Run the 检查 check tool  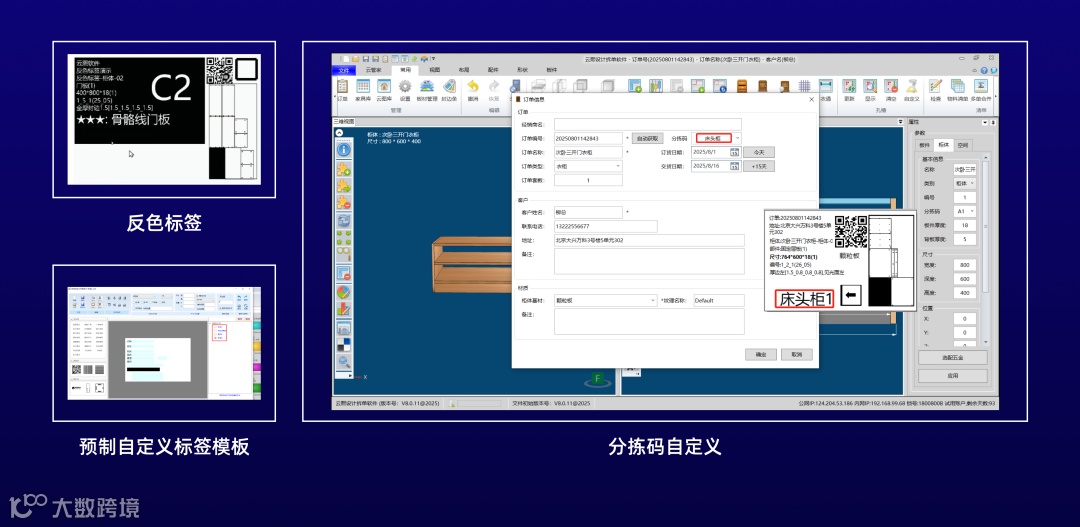pyautogui.click(x=935, y=90)
